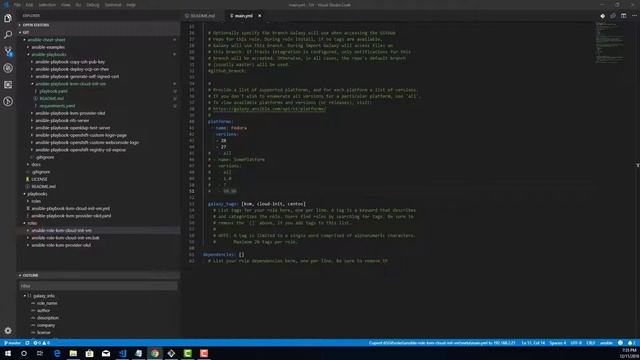Image resolution: width=640 pixels, height=360 pixels.
Task: Switch to Chrome on the taskbar
Action: pyautogui.click(x=155, y=353)
